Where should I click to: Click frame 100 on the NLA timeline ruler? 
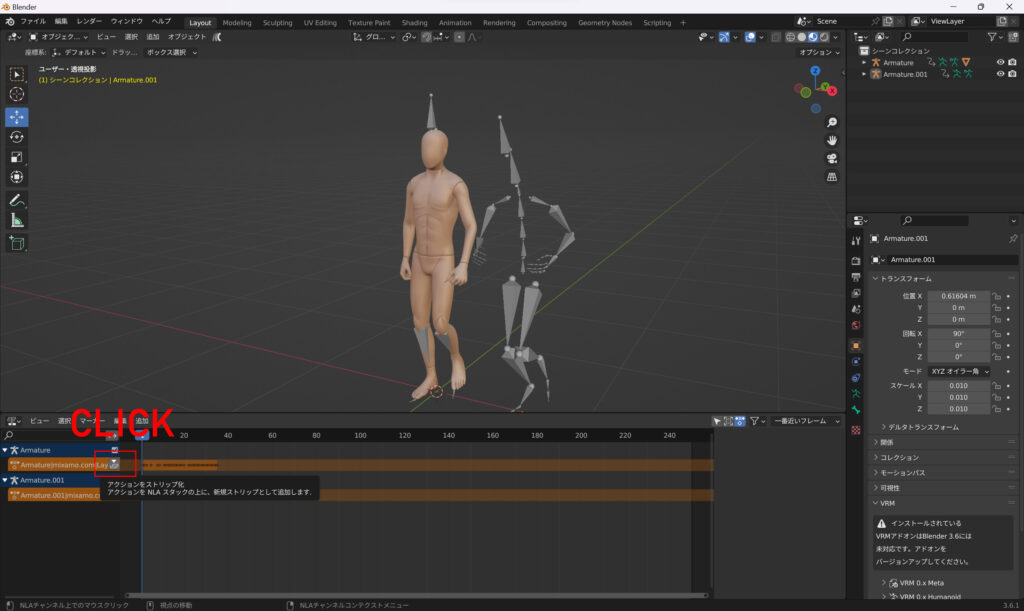(x=362, y=435)
